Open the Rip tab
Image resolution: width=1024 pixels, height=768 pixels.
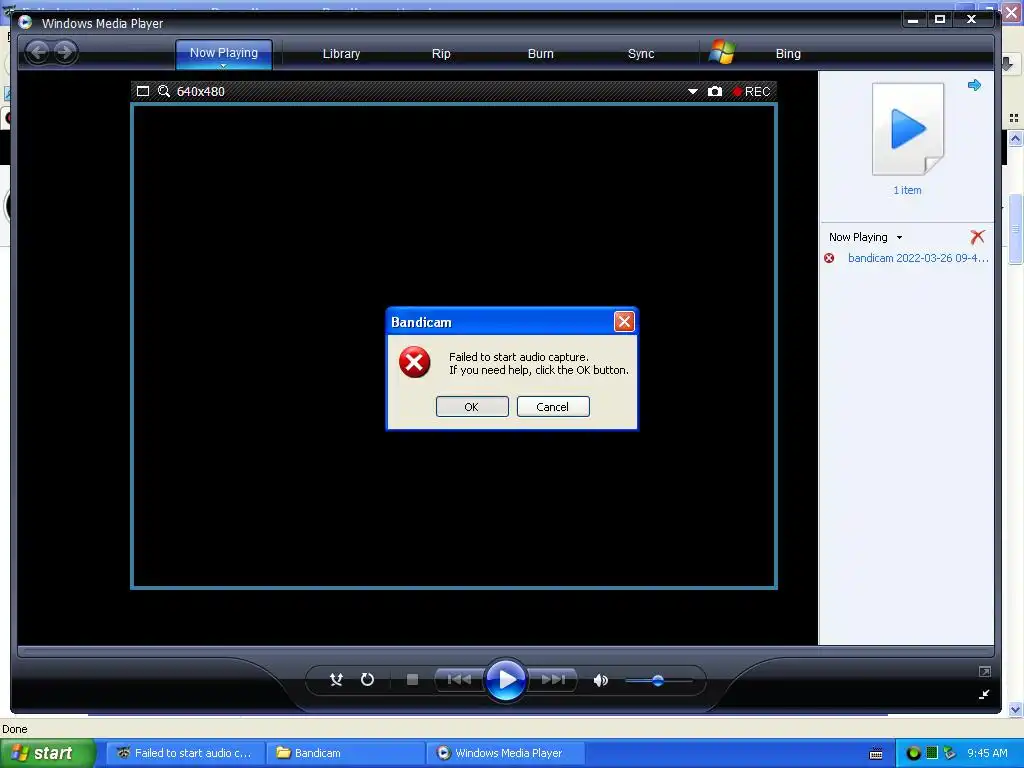441,54
